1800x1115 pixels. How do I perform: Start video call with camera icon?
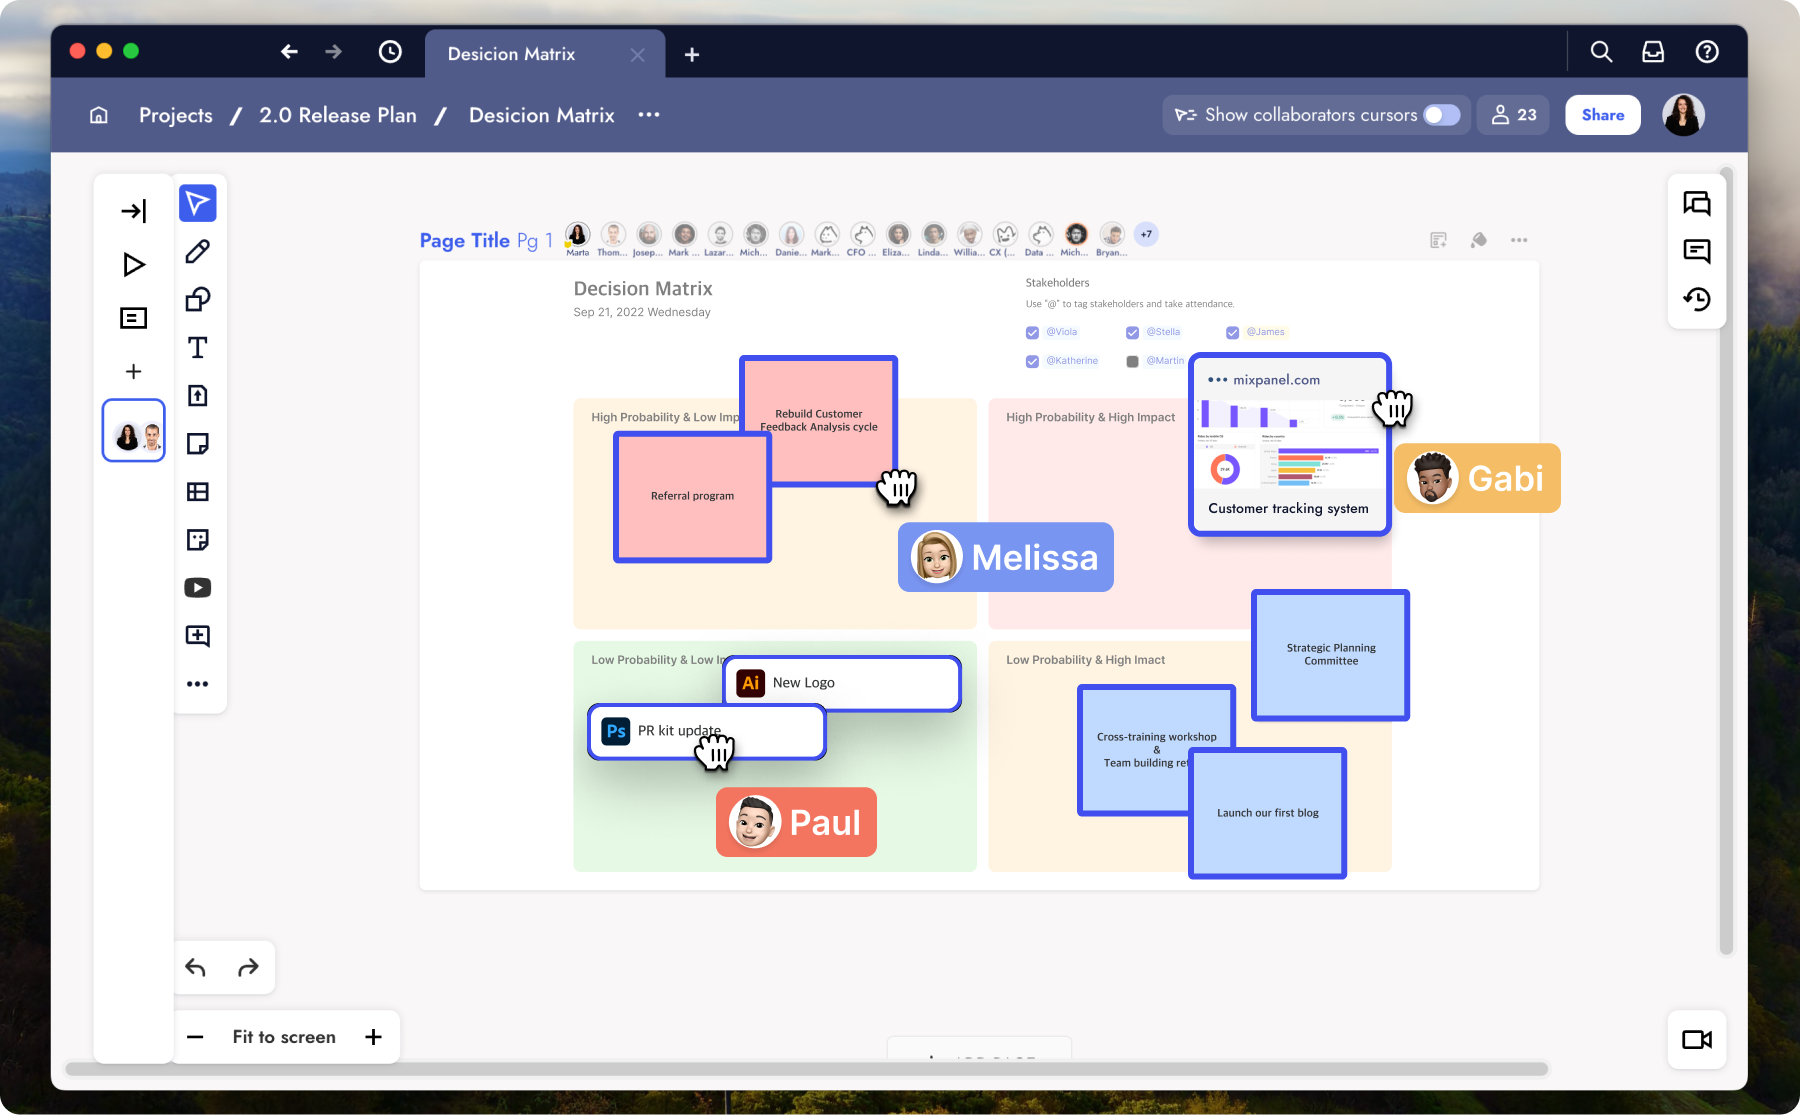point(1697,1039)
